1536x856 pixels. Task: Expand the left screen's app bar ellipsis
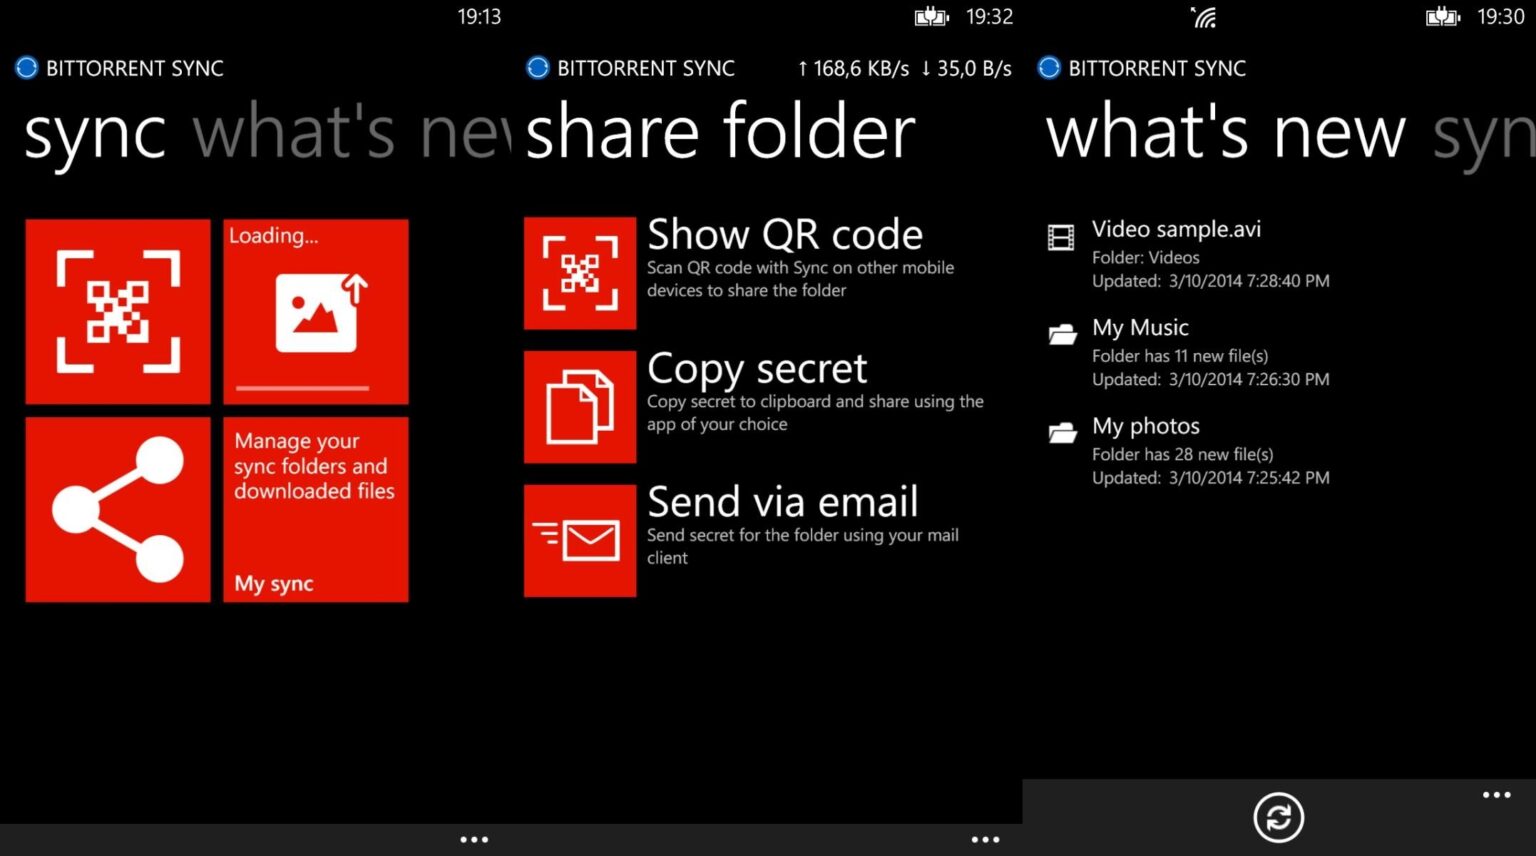pos(474,839)
